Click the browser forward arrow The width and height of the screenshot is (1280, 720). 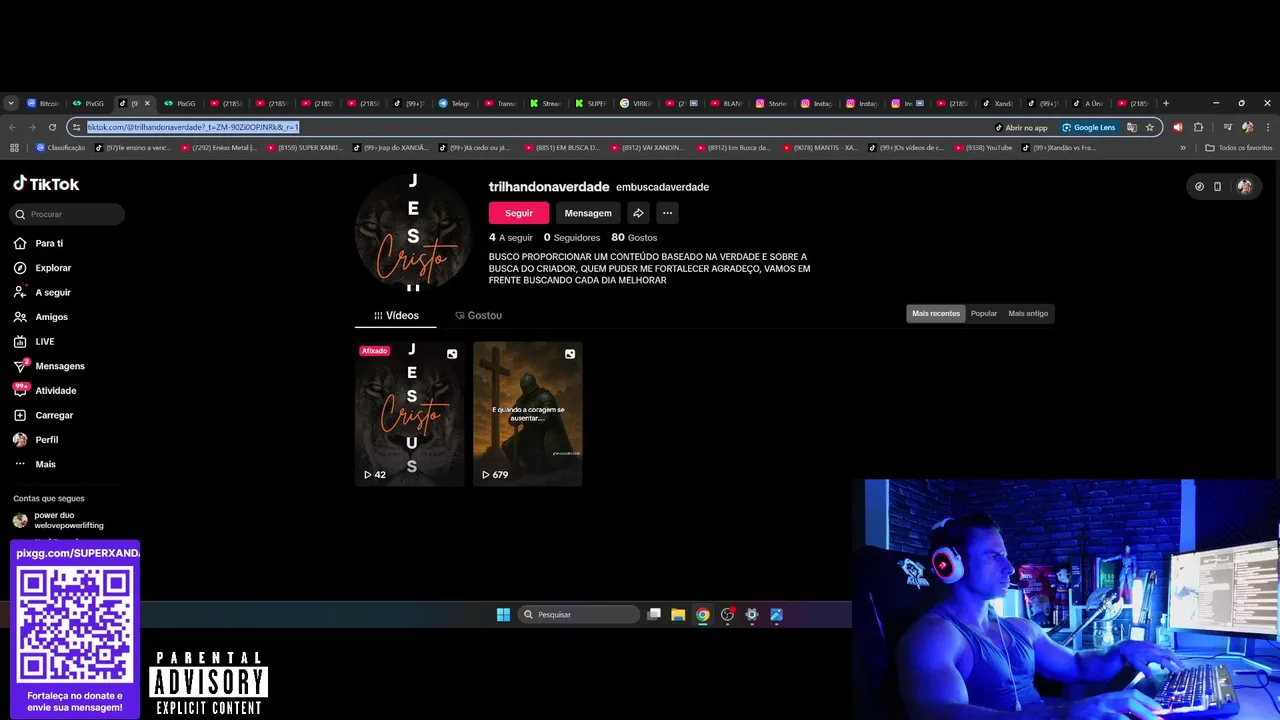tap(32, 127)
